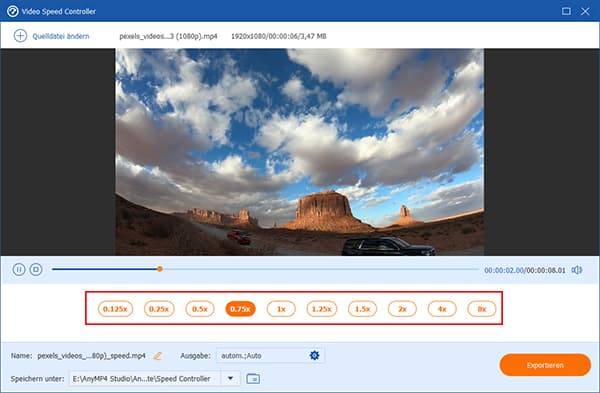This screenshot has height=393, width=600.
Task: Stop the video playback
Action: pos(36,269)
